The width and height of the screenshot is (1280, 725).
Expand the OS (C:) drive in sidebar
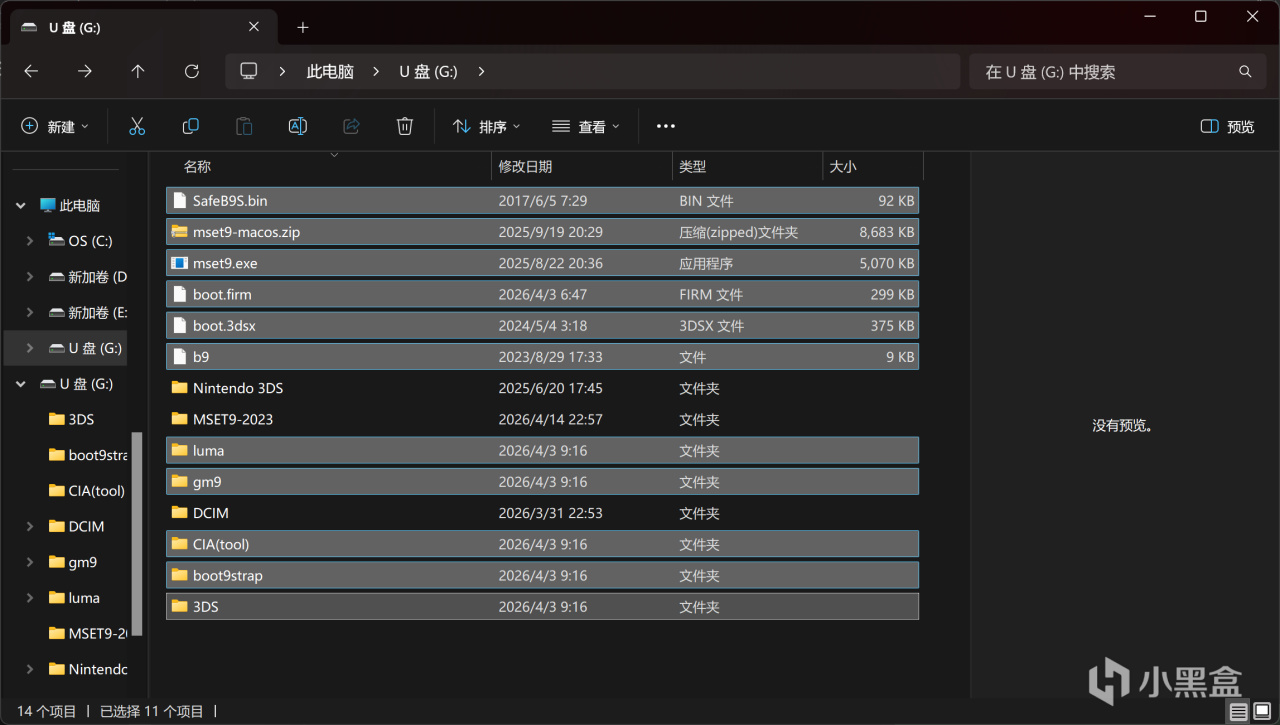(x=30, y=241)
